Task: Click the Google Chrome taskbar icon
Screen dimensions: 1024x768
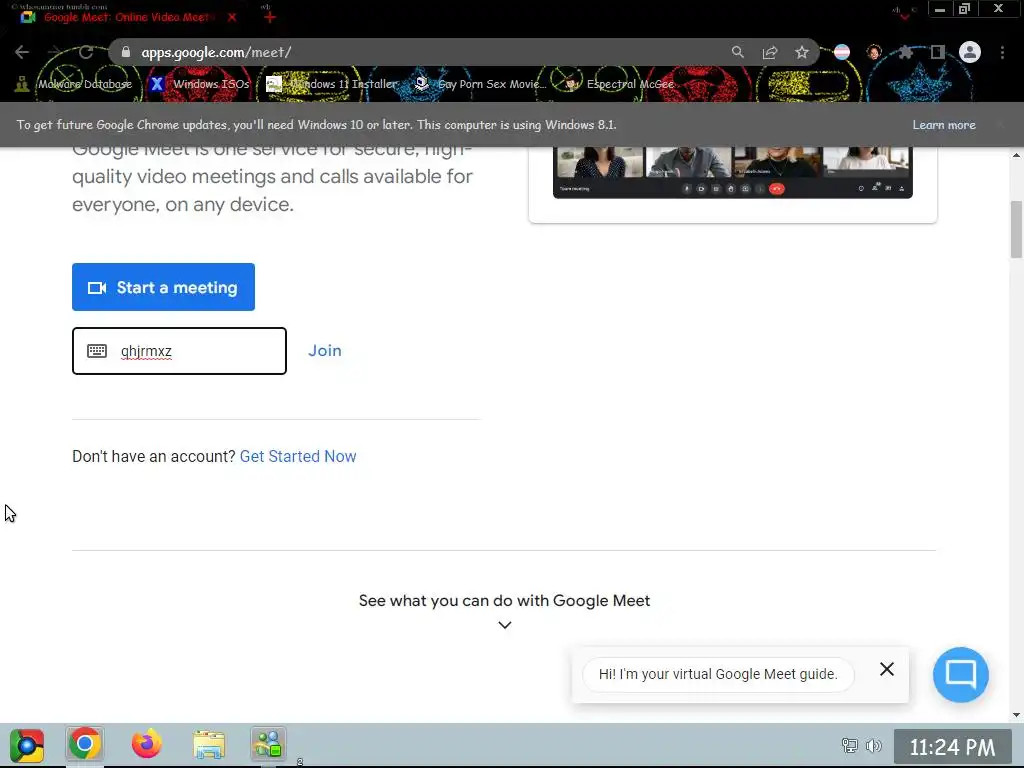Action: [84, 744]
